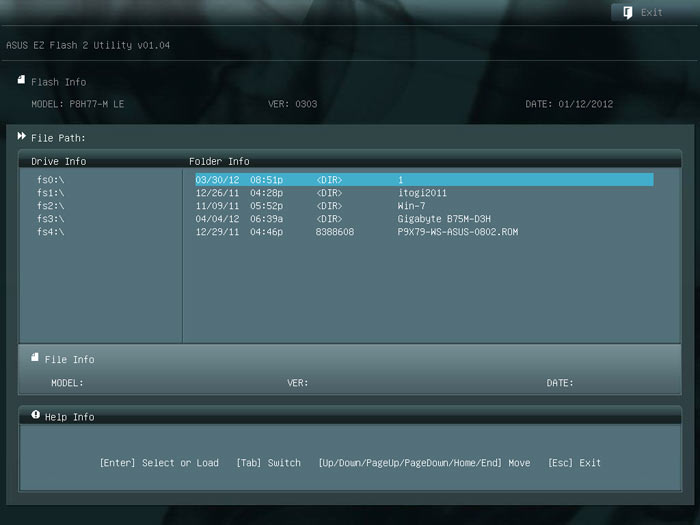Click the File Info heading
Viewport: 700px width, 525px height.
tap(69, 359)
